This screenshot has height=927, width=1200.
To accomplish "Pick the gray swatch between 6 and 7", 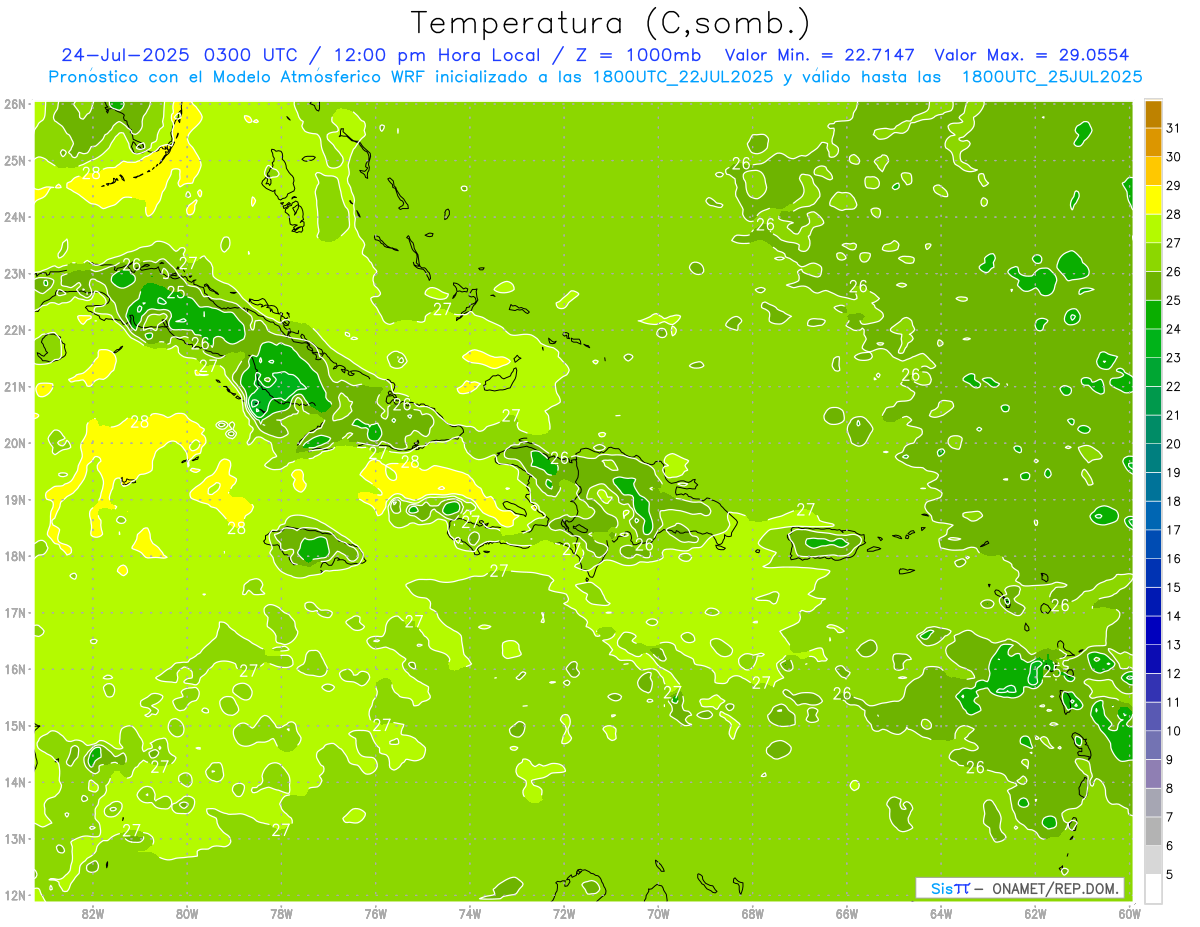I will (x=1153, y=831).
